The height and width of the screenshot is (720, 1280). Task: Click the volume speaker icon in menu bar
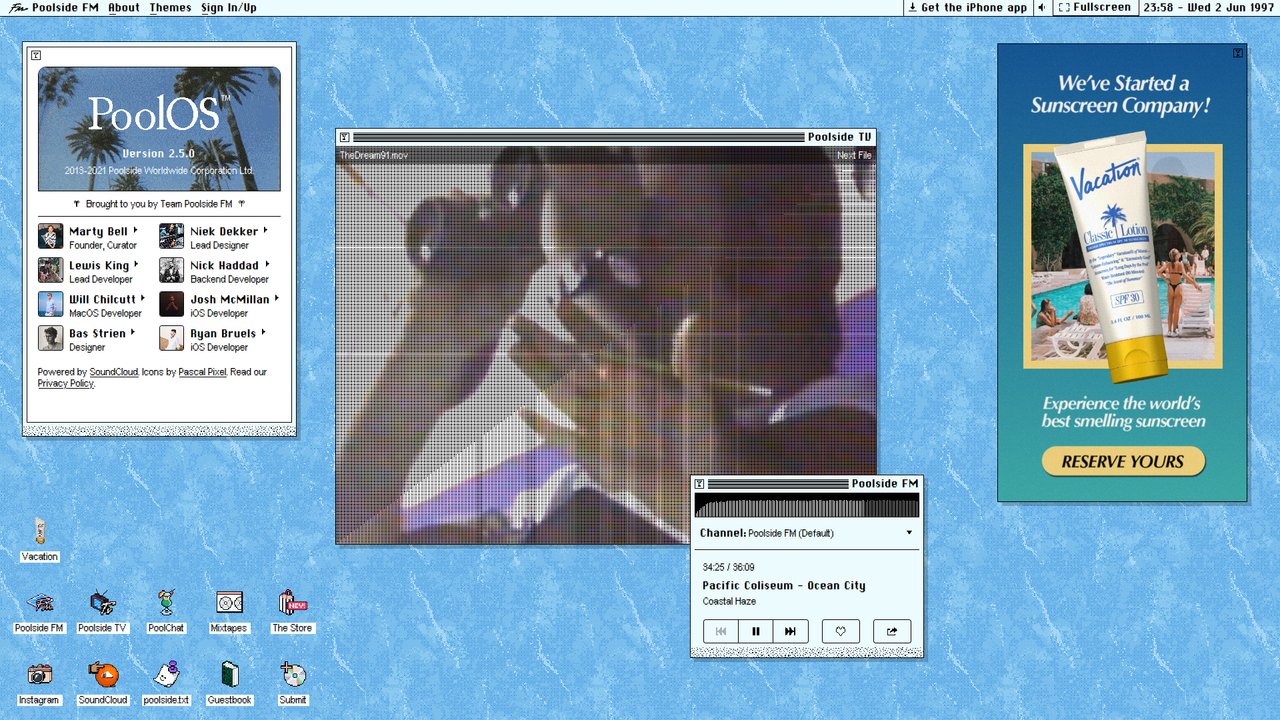tap(1042, 7)
